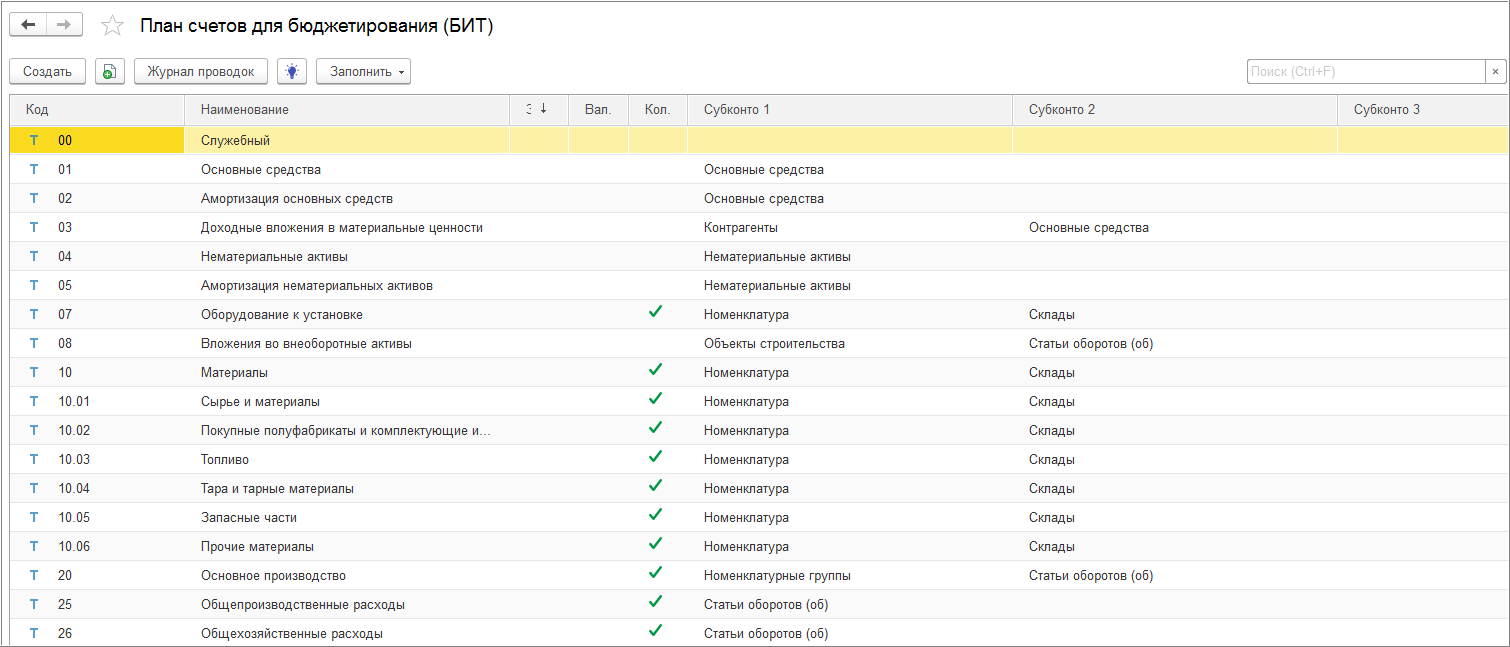Image resolution: width=1510 pixels, height=647 pixels.
Task: Click the light bulb icon button
Action: tap(291, 71)
